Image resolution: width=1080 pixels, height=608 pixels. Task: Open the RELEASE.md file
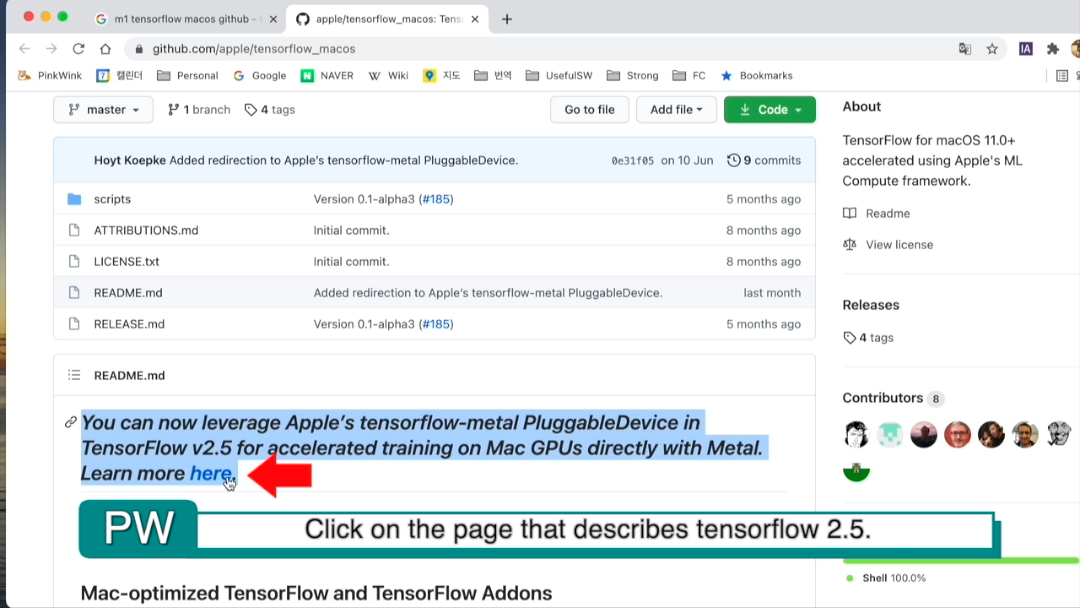pyautogui.click(x=129, y=324)
